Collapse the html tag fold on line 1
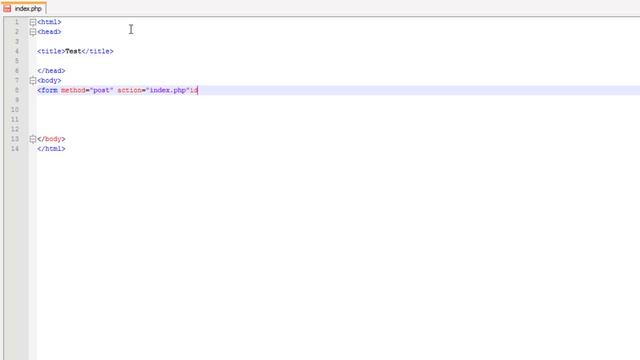The image size is (640, 360). 33,22
